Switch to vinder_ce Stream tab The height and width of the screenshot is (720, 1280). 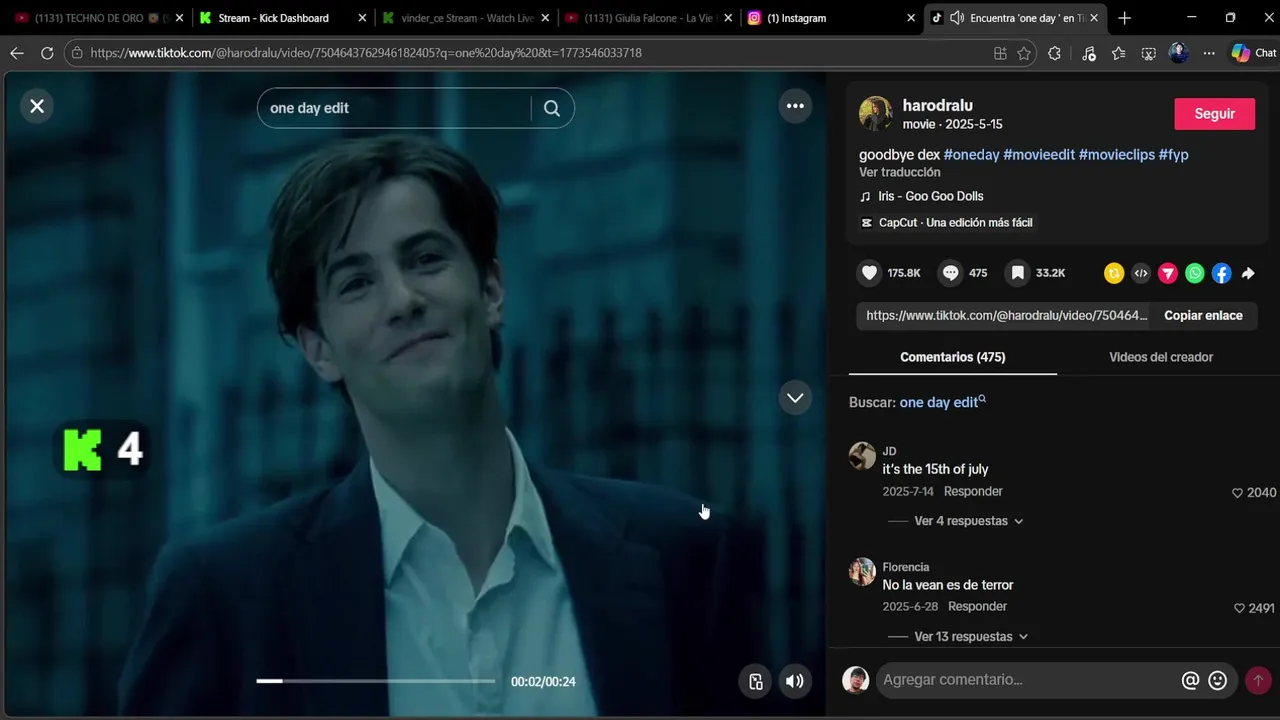[467, 18]
